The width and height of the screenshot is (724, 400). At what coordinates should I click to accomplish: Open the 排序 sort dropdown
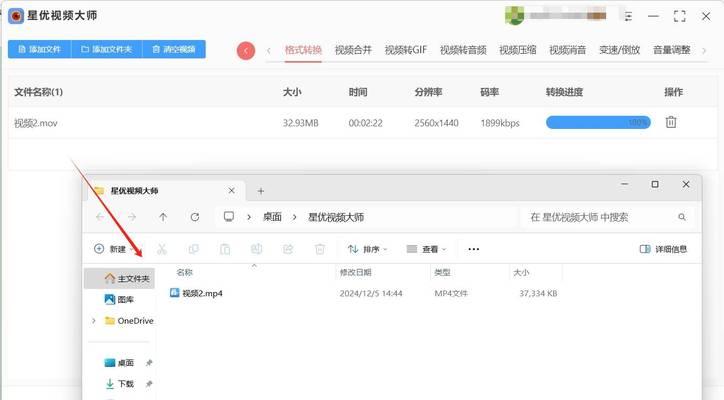[368, 249]
